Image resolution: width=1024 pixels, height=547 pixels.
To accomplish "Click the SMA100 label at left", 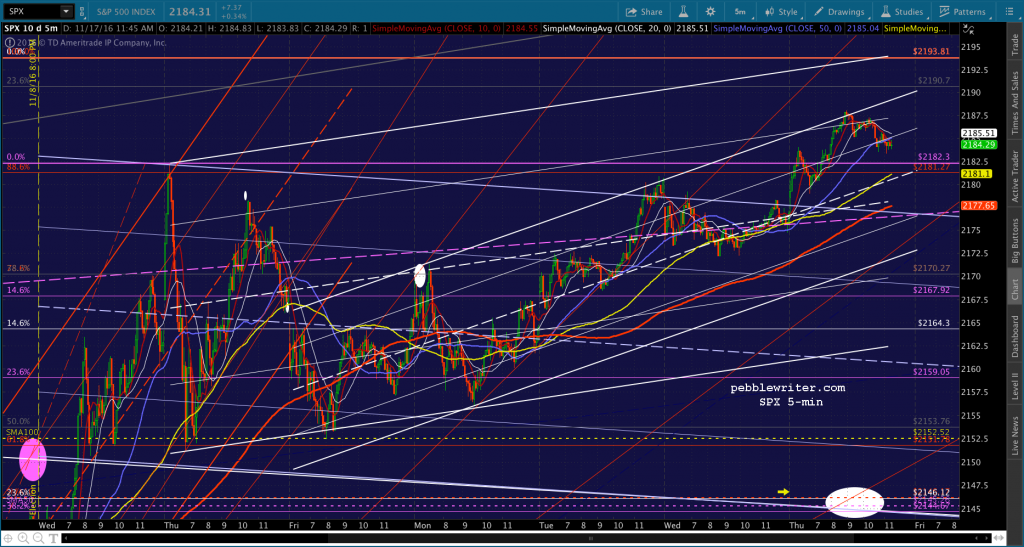I will [20, 432].
